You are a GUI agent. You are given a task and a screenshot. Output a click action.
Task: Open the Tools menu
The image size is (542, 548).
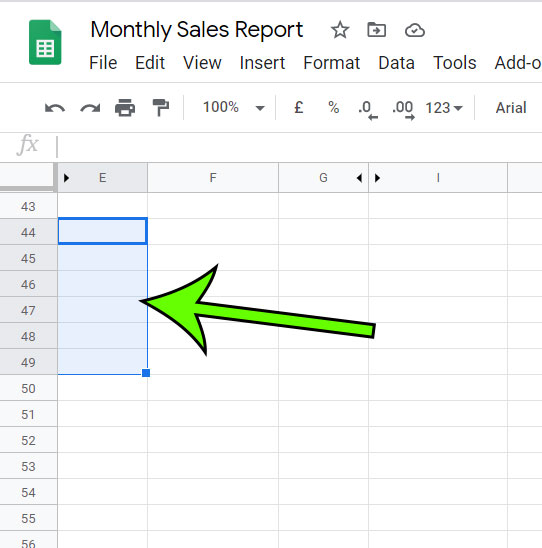[x=455, y=63]
